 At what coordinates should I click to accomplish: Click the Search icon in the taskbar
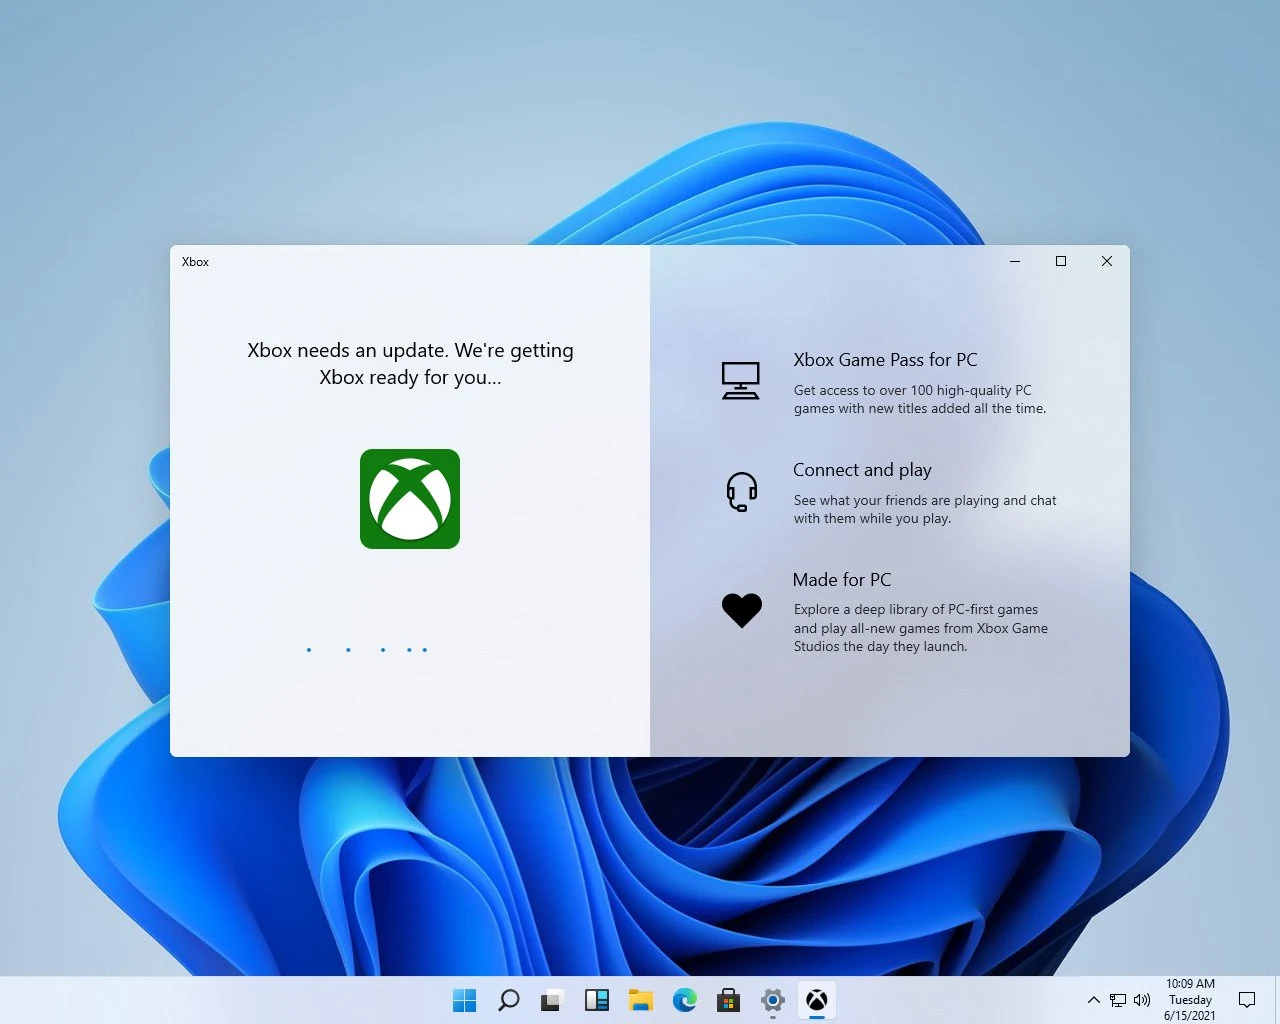(508, 1000)
